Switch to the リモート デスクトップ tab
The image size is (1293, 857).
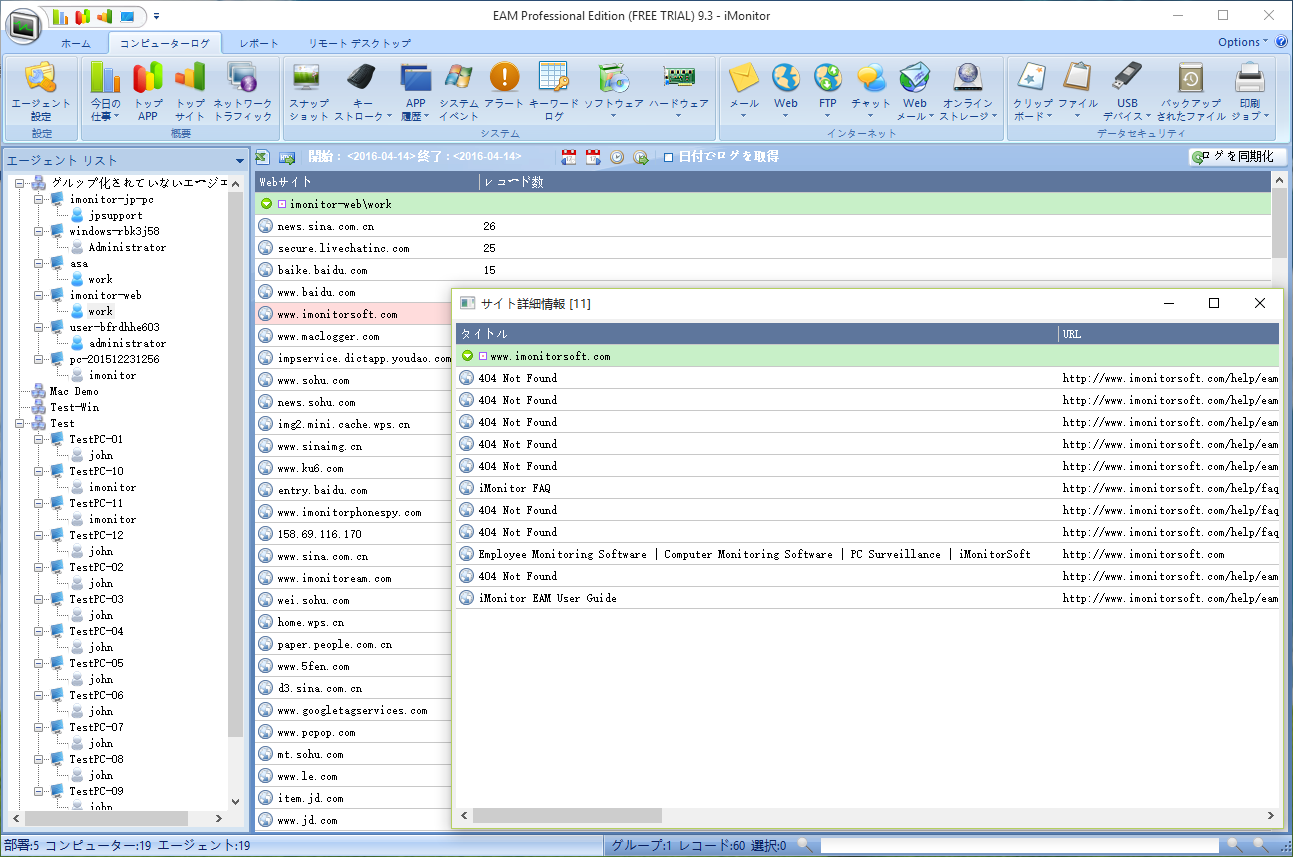coord(359,44)
